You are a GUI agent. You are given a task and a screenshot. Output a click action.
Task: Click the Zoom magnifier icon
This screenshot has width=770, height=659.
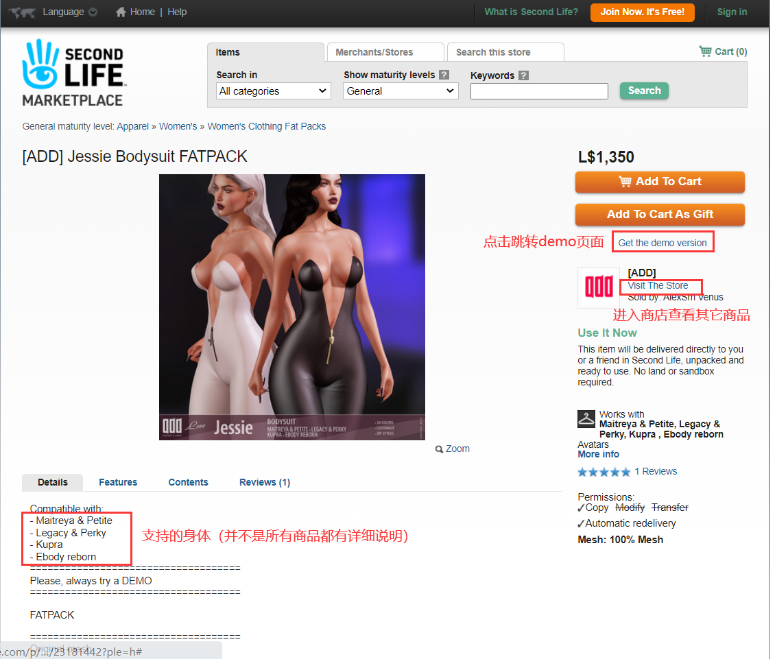coord(439,449)
